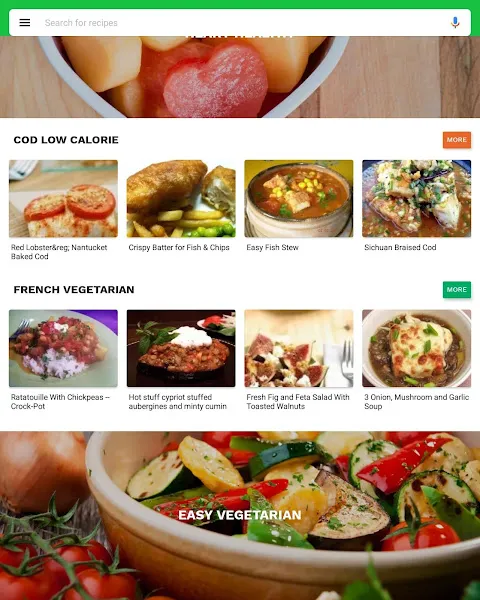Open the hamburger navigation menu

[25, 23]
